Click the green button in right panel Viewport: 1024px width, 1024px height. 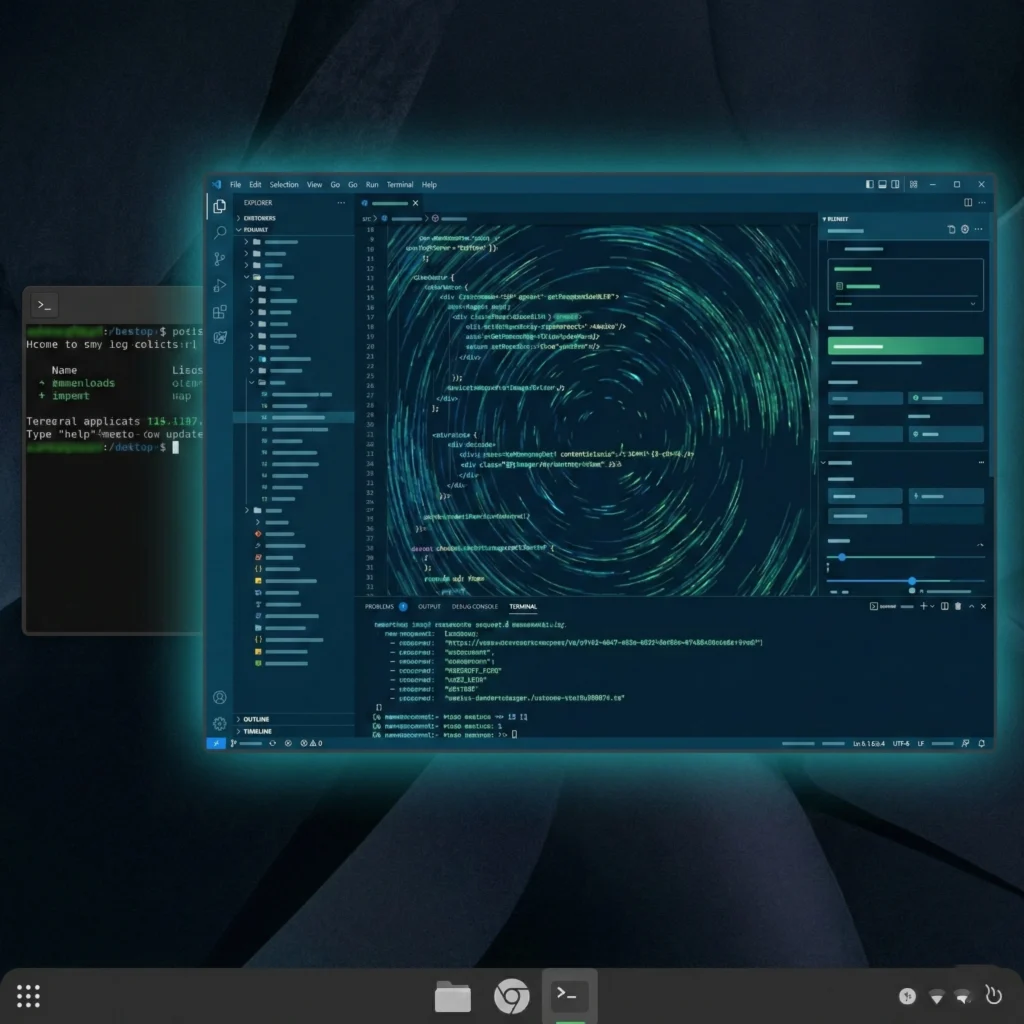tap(905, 346)
